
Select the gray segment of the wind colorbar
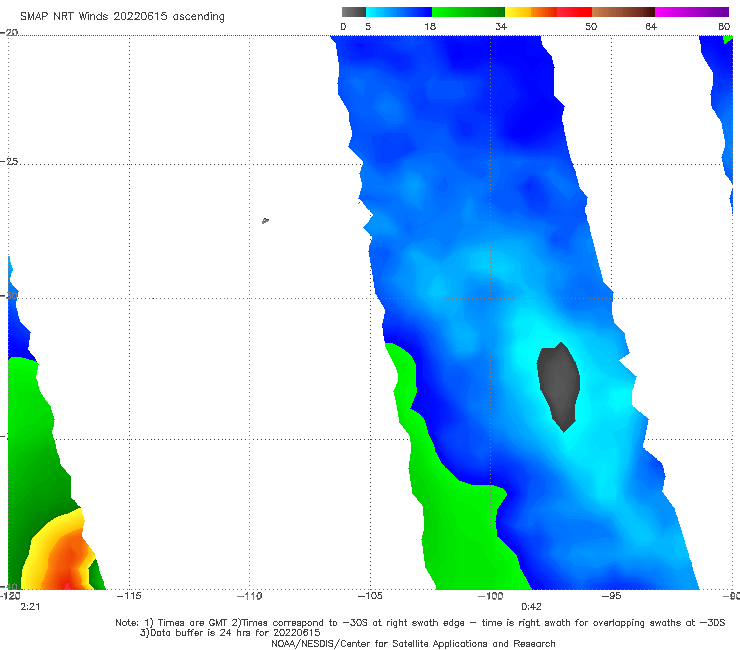pyautogui.click(x=354, y=12)
